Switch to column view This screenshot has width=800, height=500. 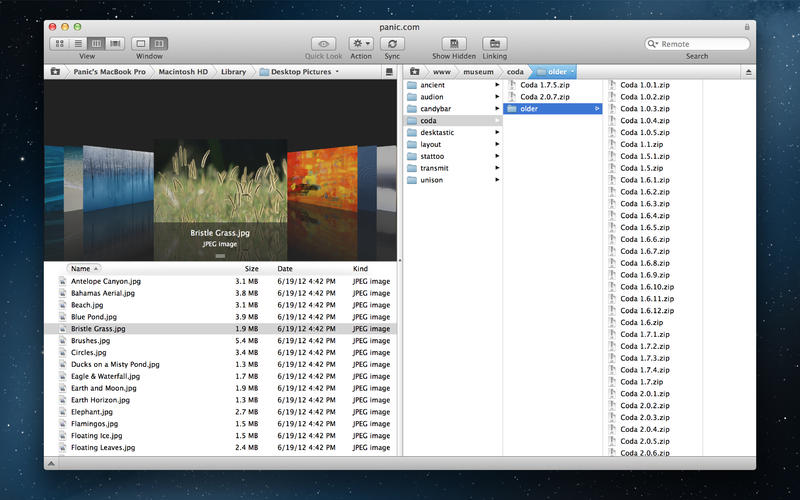click(96, 44)
